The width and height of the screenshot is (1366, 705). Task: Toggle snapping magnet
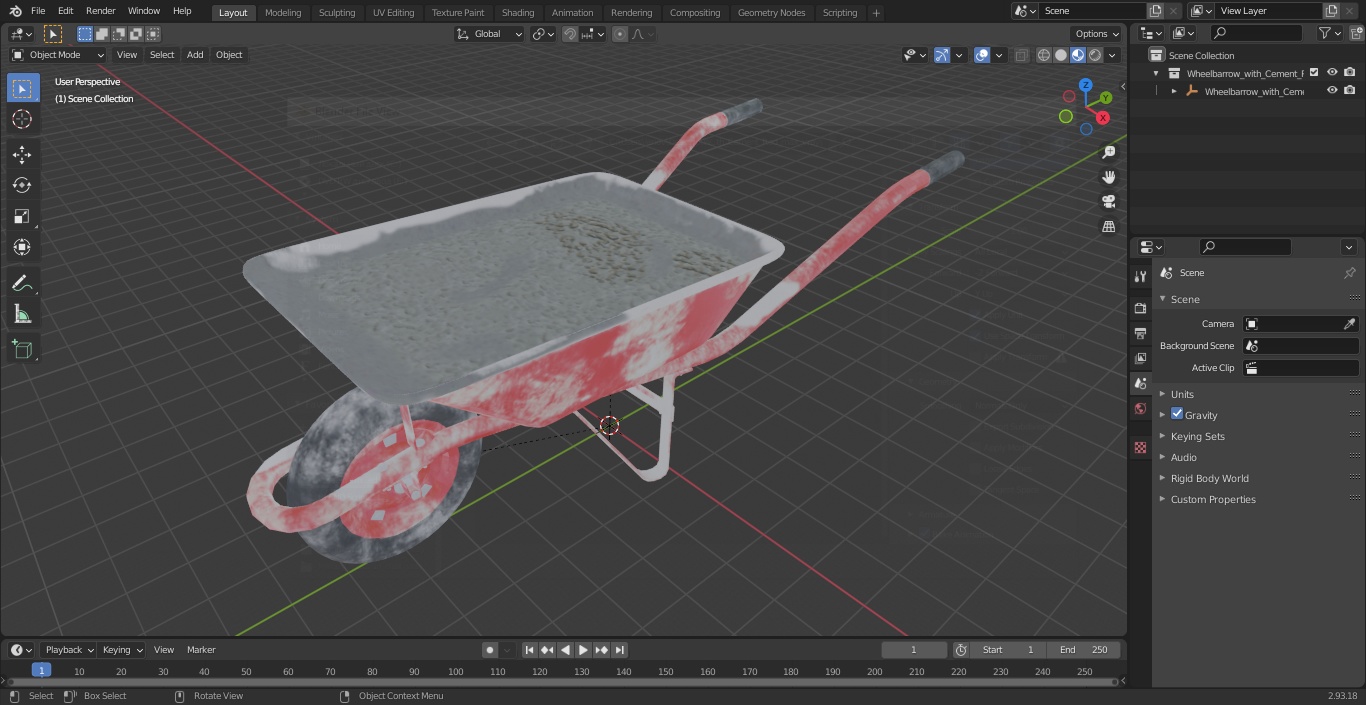[x=570, y=34]
